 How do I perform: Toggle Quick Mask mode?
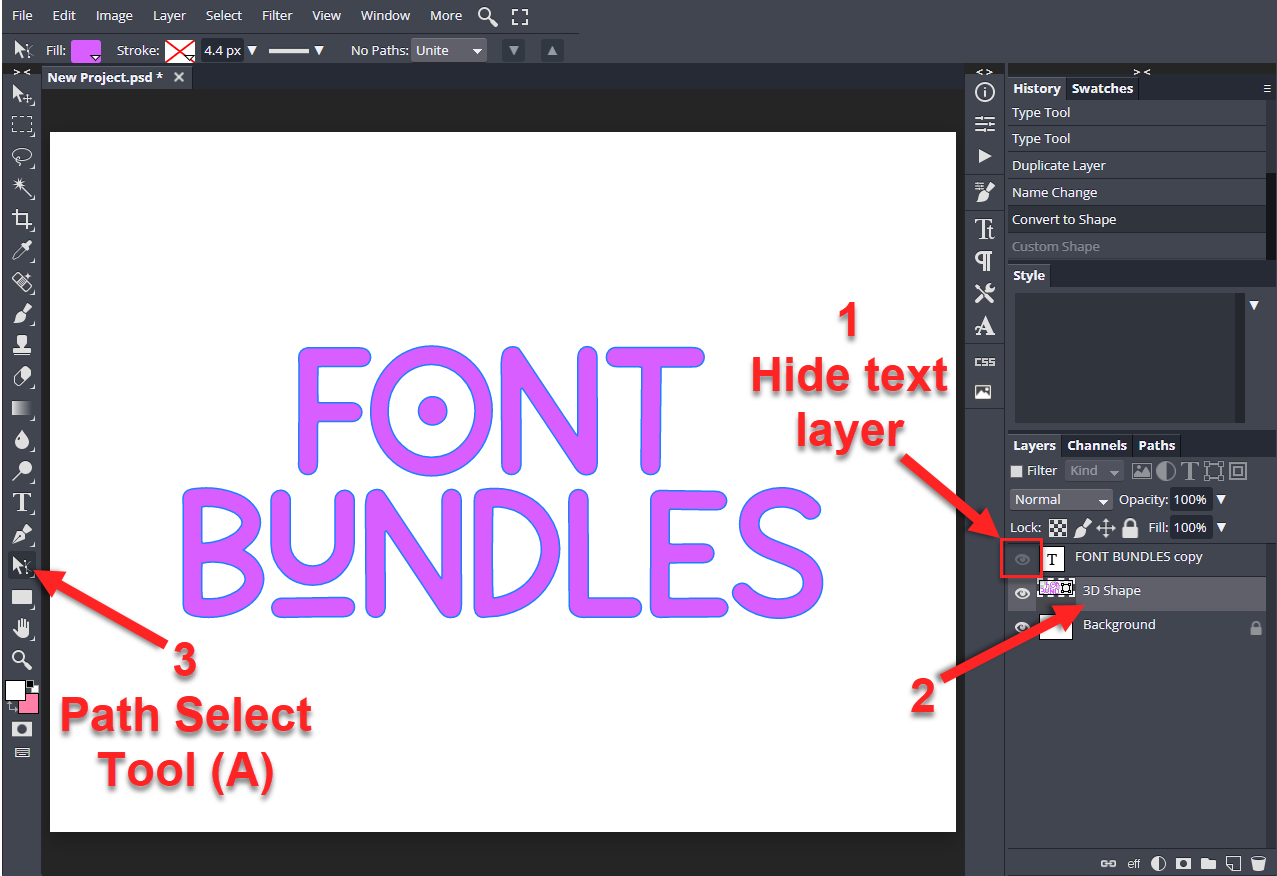coord(21,729)
